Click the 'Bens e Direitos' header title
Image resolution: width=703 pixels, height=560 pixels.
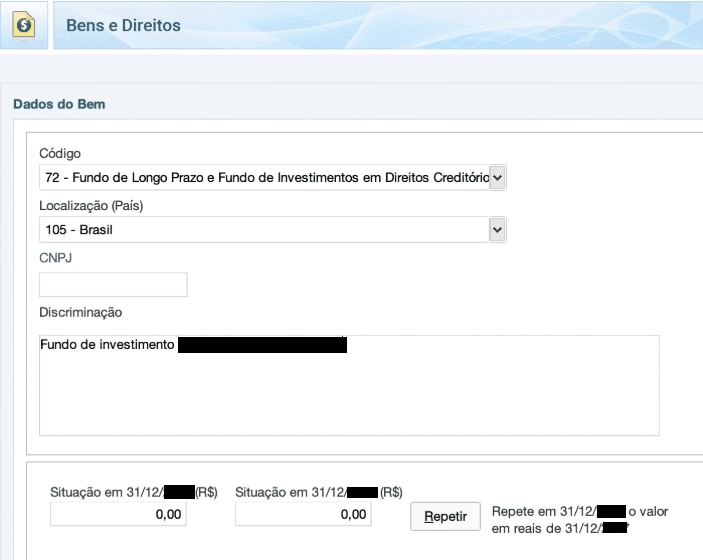point(123,25)
